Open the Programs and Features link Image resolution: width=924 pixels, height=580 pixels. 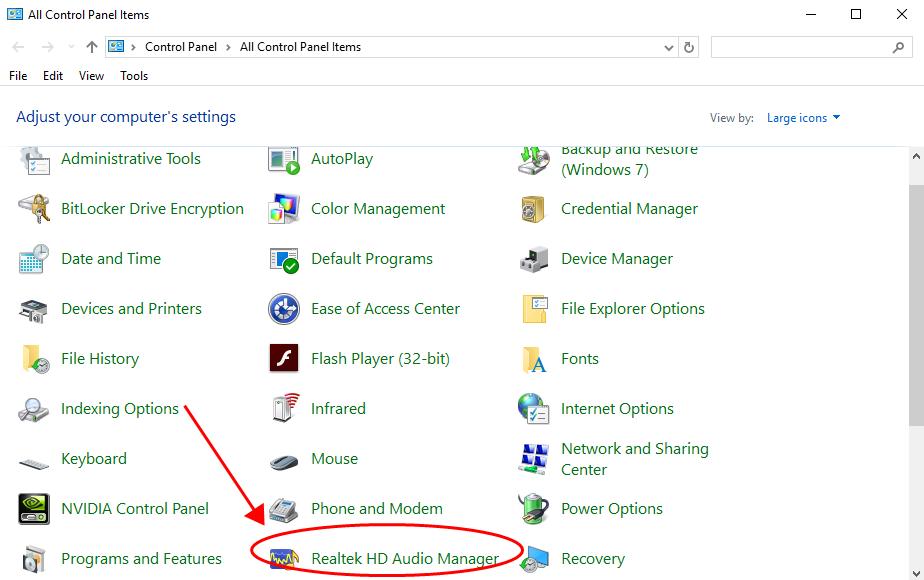click(x=141, y=559)
